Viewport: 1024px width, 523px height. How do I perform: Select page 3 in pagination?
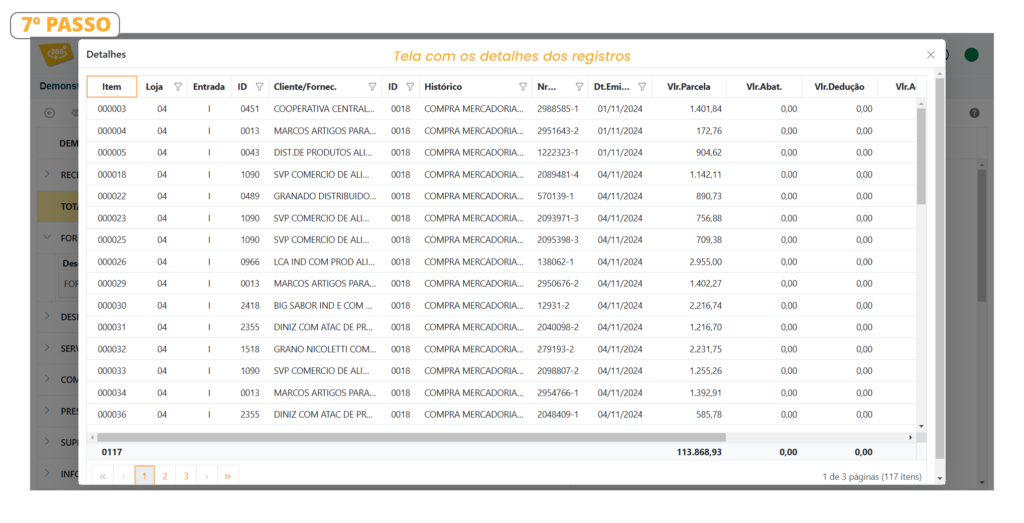[x=185, y=476]
